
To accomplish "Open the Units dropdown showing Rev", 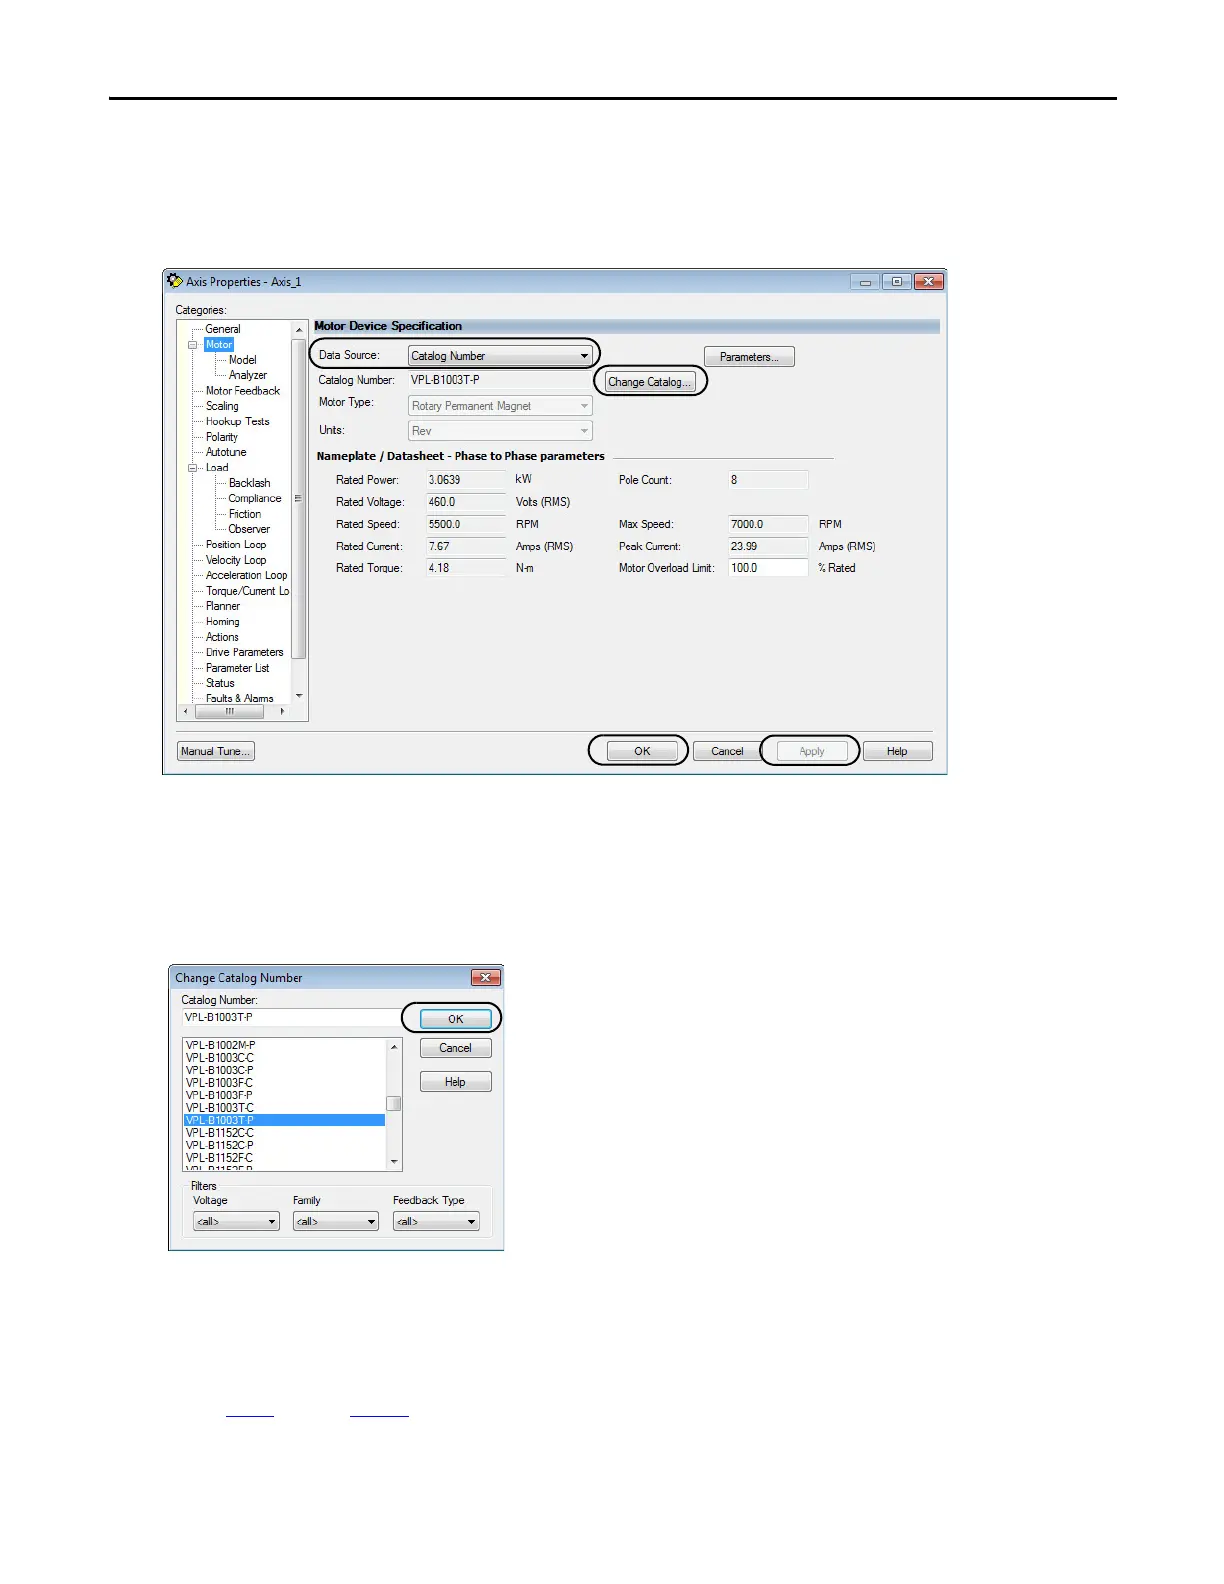I will tap(500, 431).
